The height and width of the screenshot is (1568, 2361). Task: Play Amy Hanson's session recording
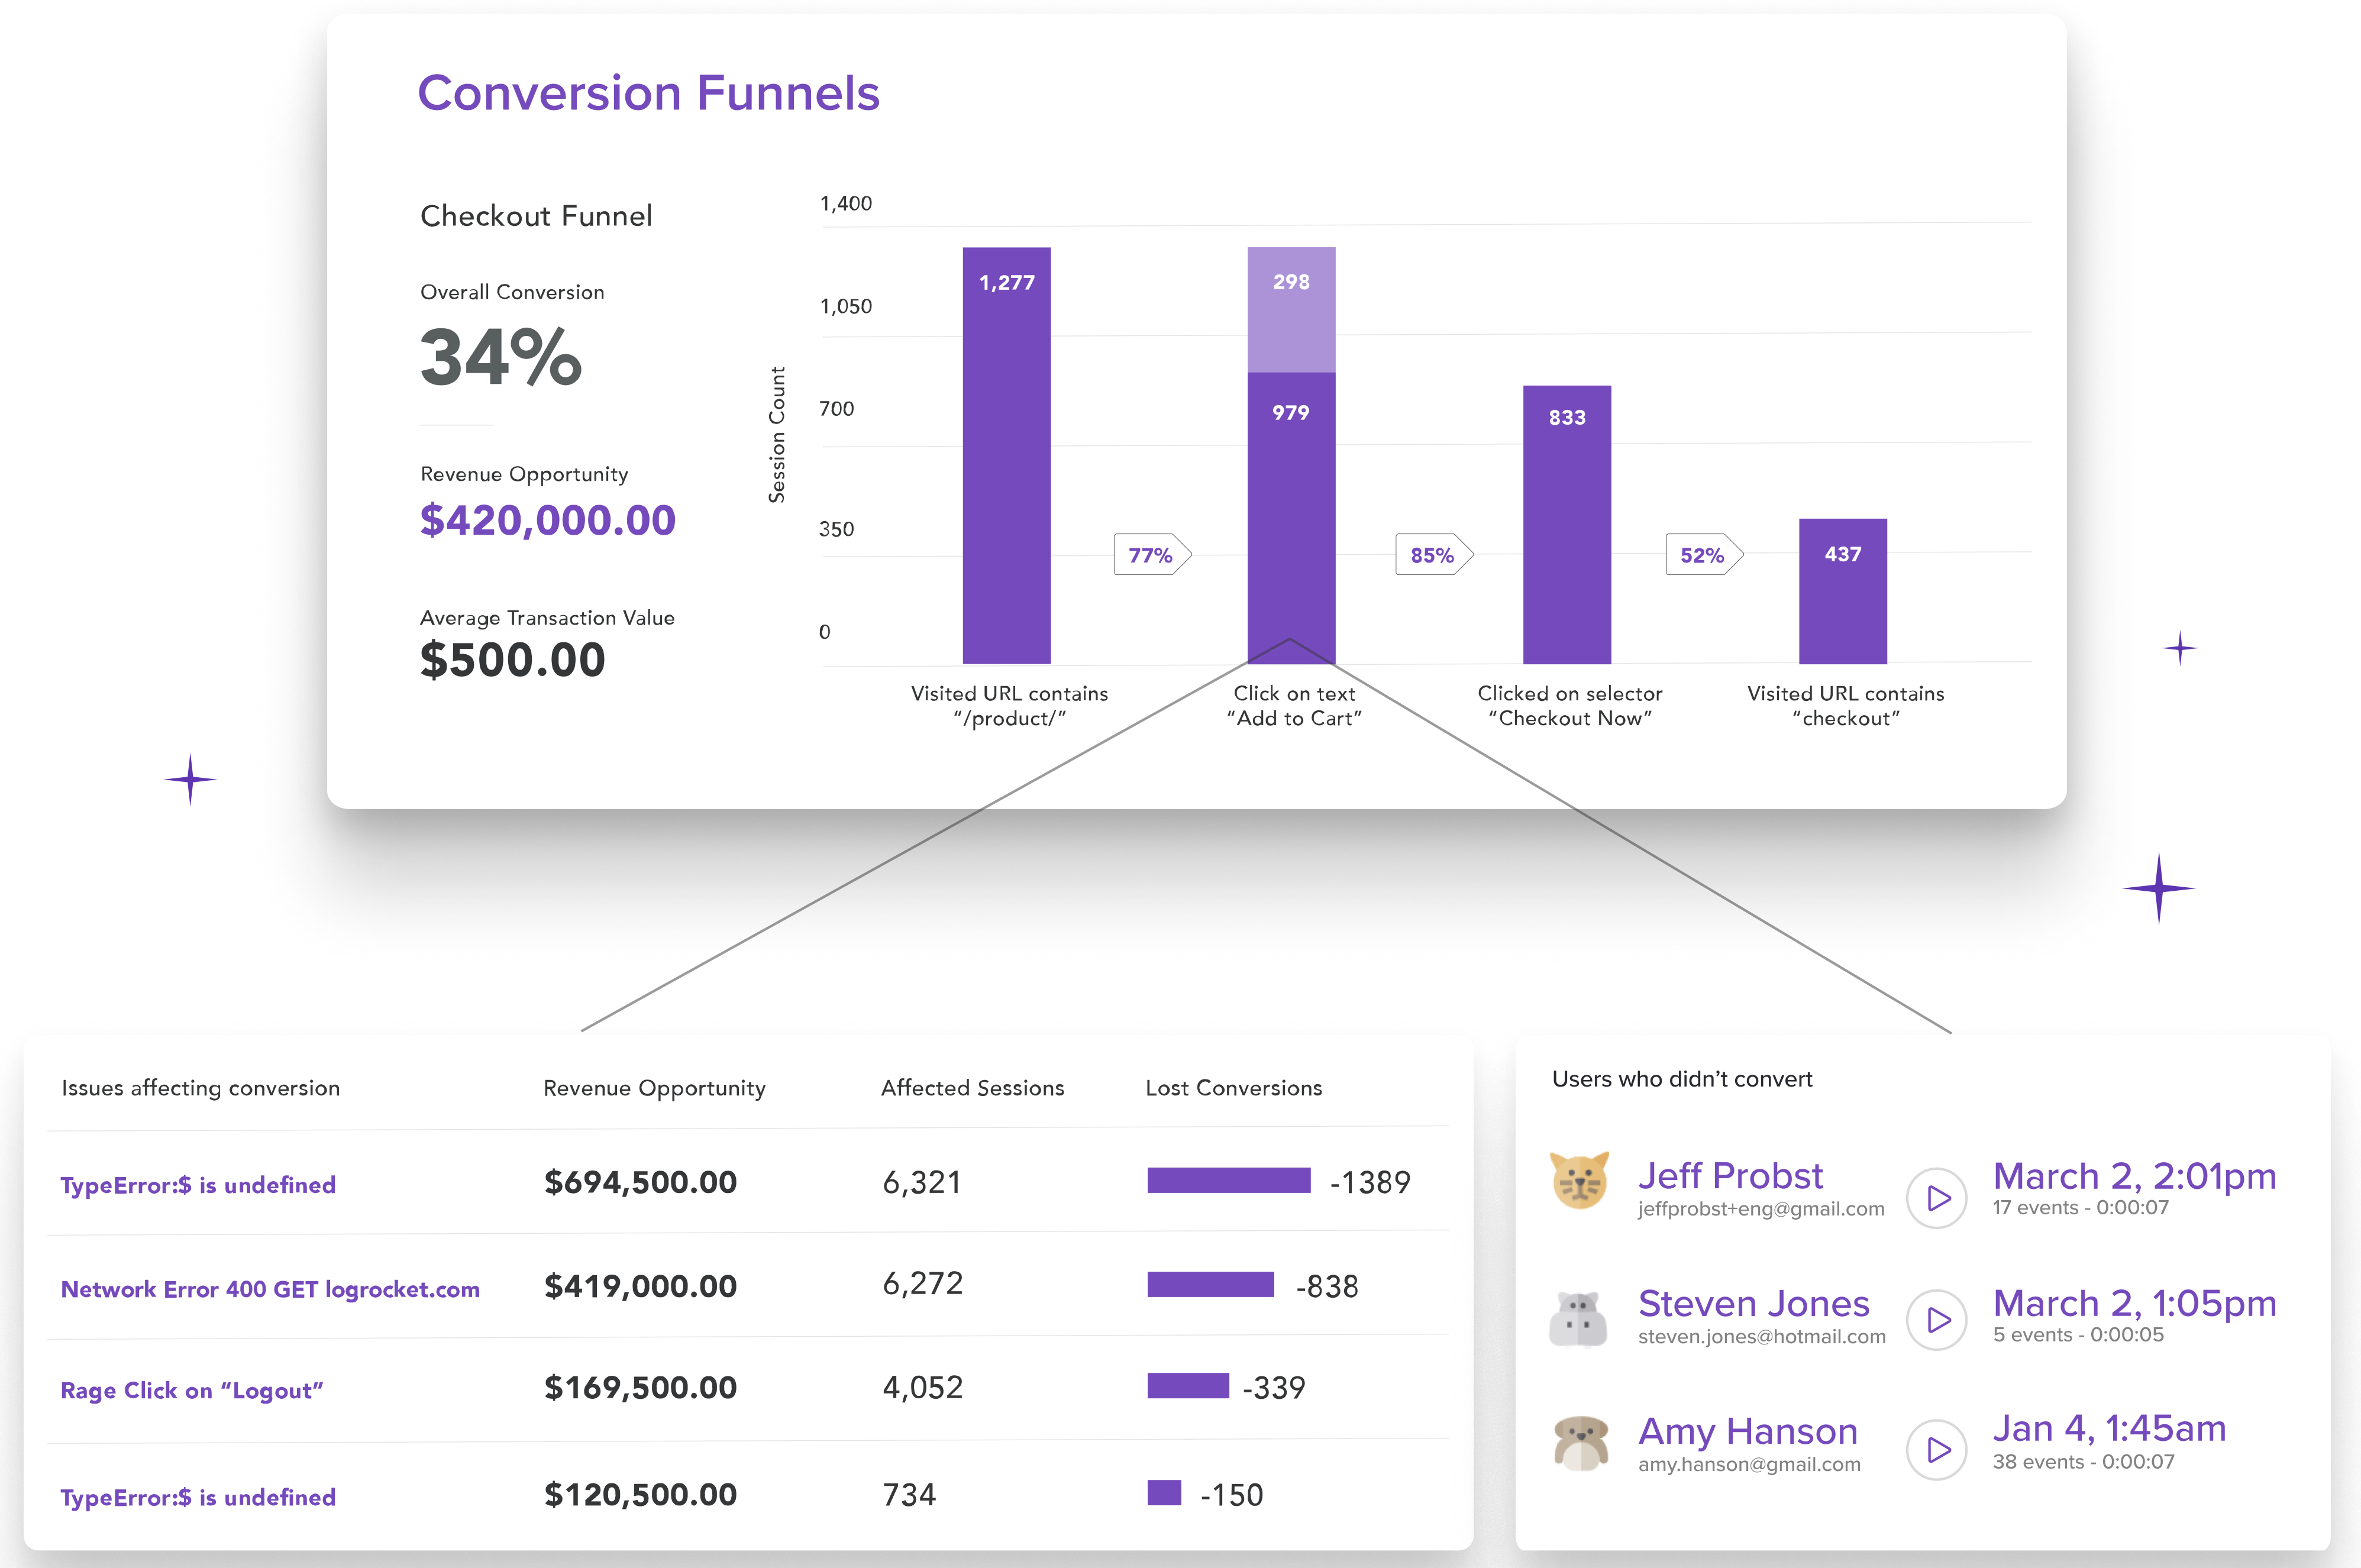[x=1936, y=1449]
